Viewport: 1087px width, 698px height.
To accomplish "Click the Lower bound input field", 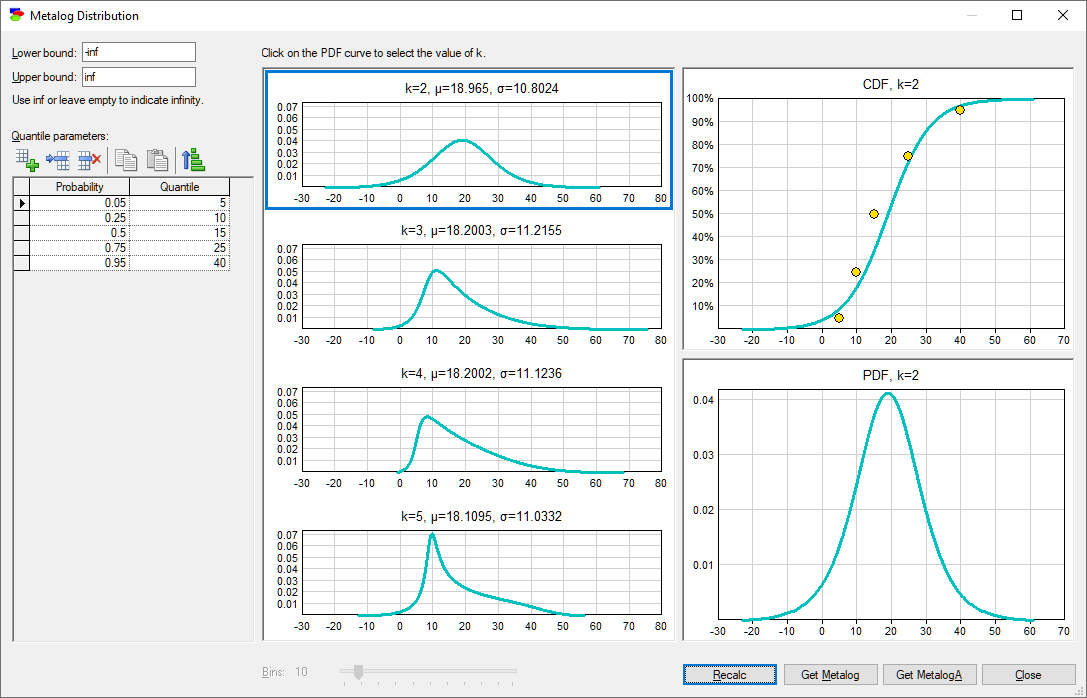I will coord(139,52).
